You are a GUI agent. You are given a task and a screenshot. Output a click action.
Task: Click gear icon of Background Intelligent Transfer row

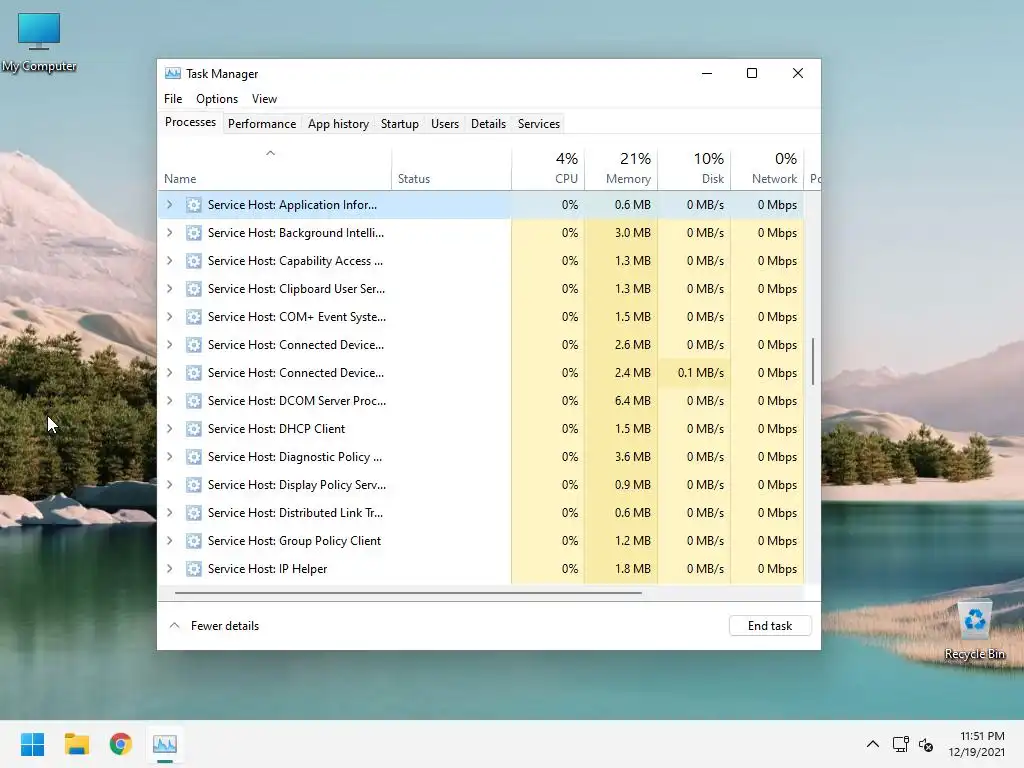click(193, 233)
